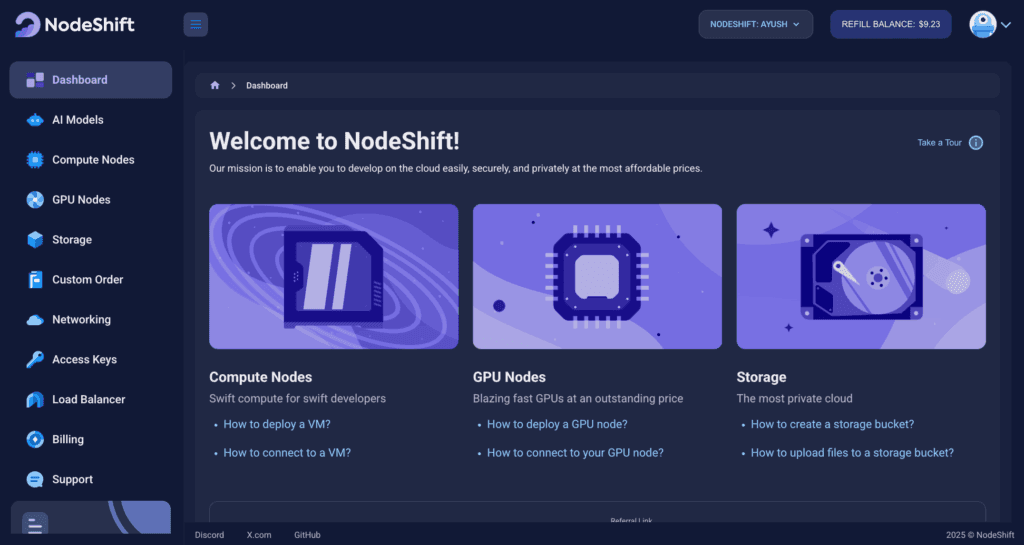This screenshot has width=1024, height=545.
Task: Click the Custom Order document icon
Action: coord(35,279)
